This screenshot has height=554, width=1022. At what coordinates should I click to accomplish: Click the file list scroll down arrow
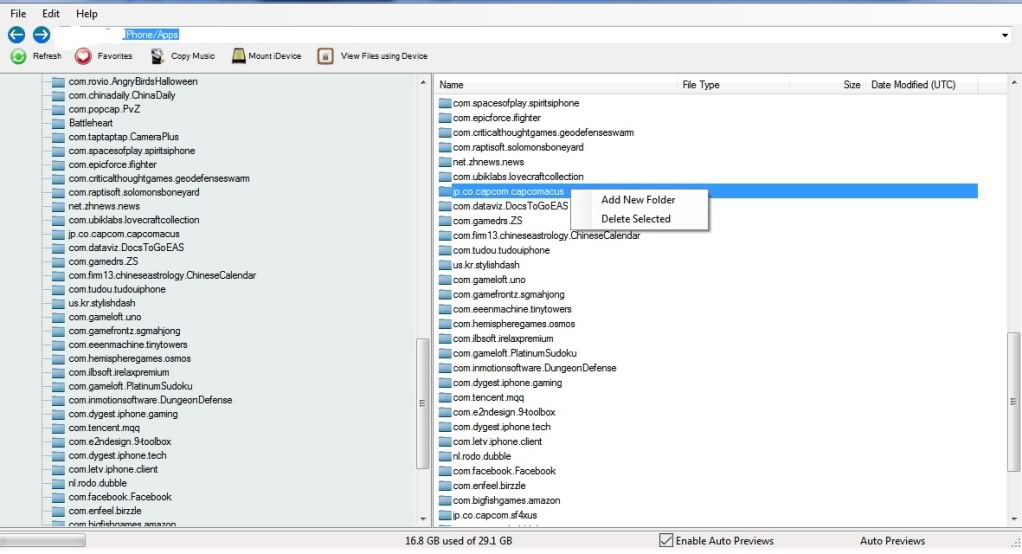(1014, 519)
